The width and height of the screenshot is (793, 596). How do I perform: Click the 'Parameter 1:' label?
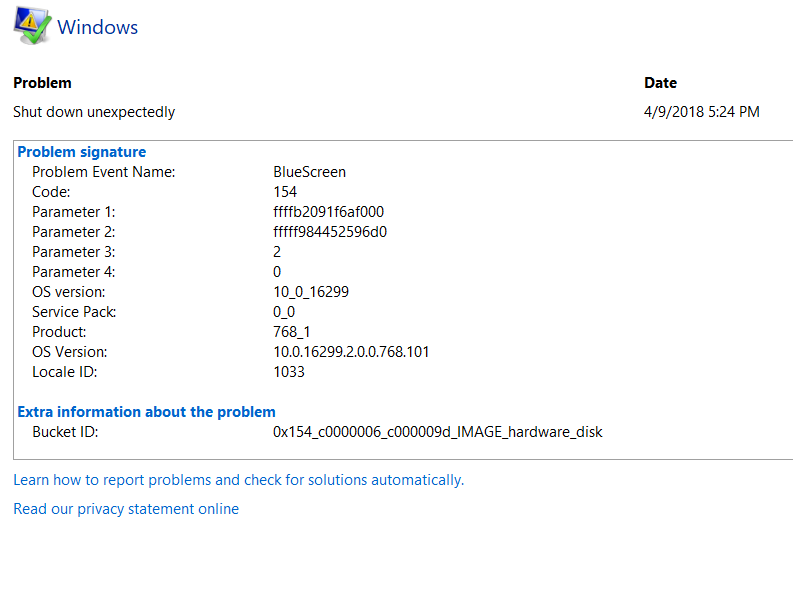click(74, 211)
